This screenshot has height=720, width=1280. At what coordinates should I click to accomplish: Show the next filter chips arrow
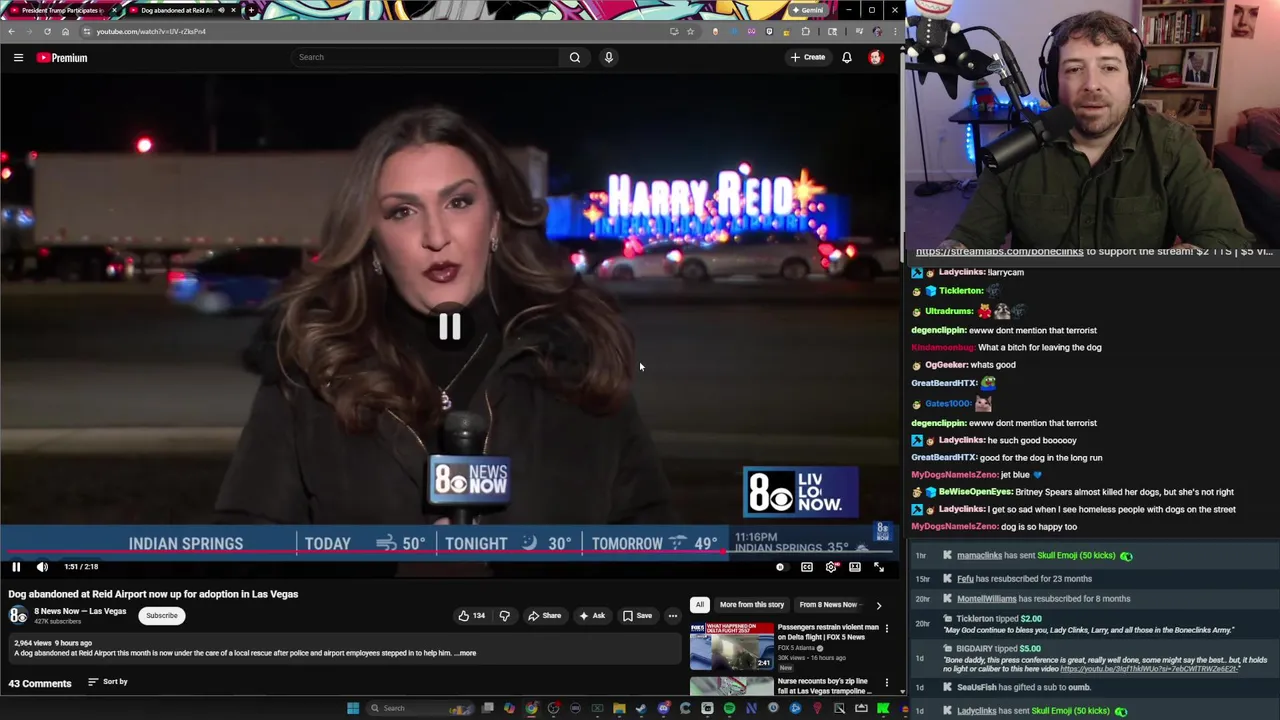click(x=879, y=605)
